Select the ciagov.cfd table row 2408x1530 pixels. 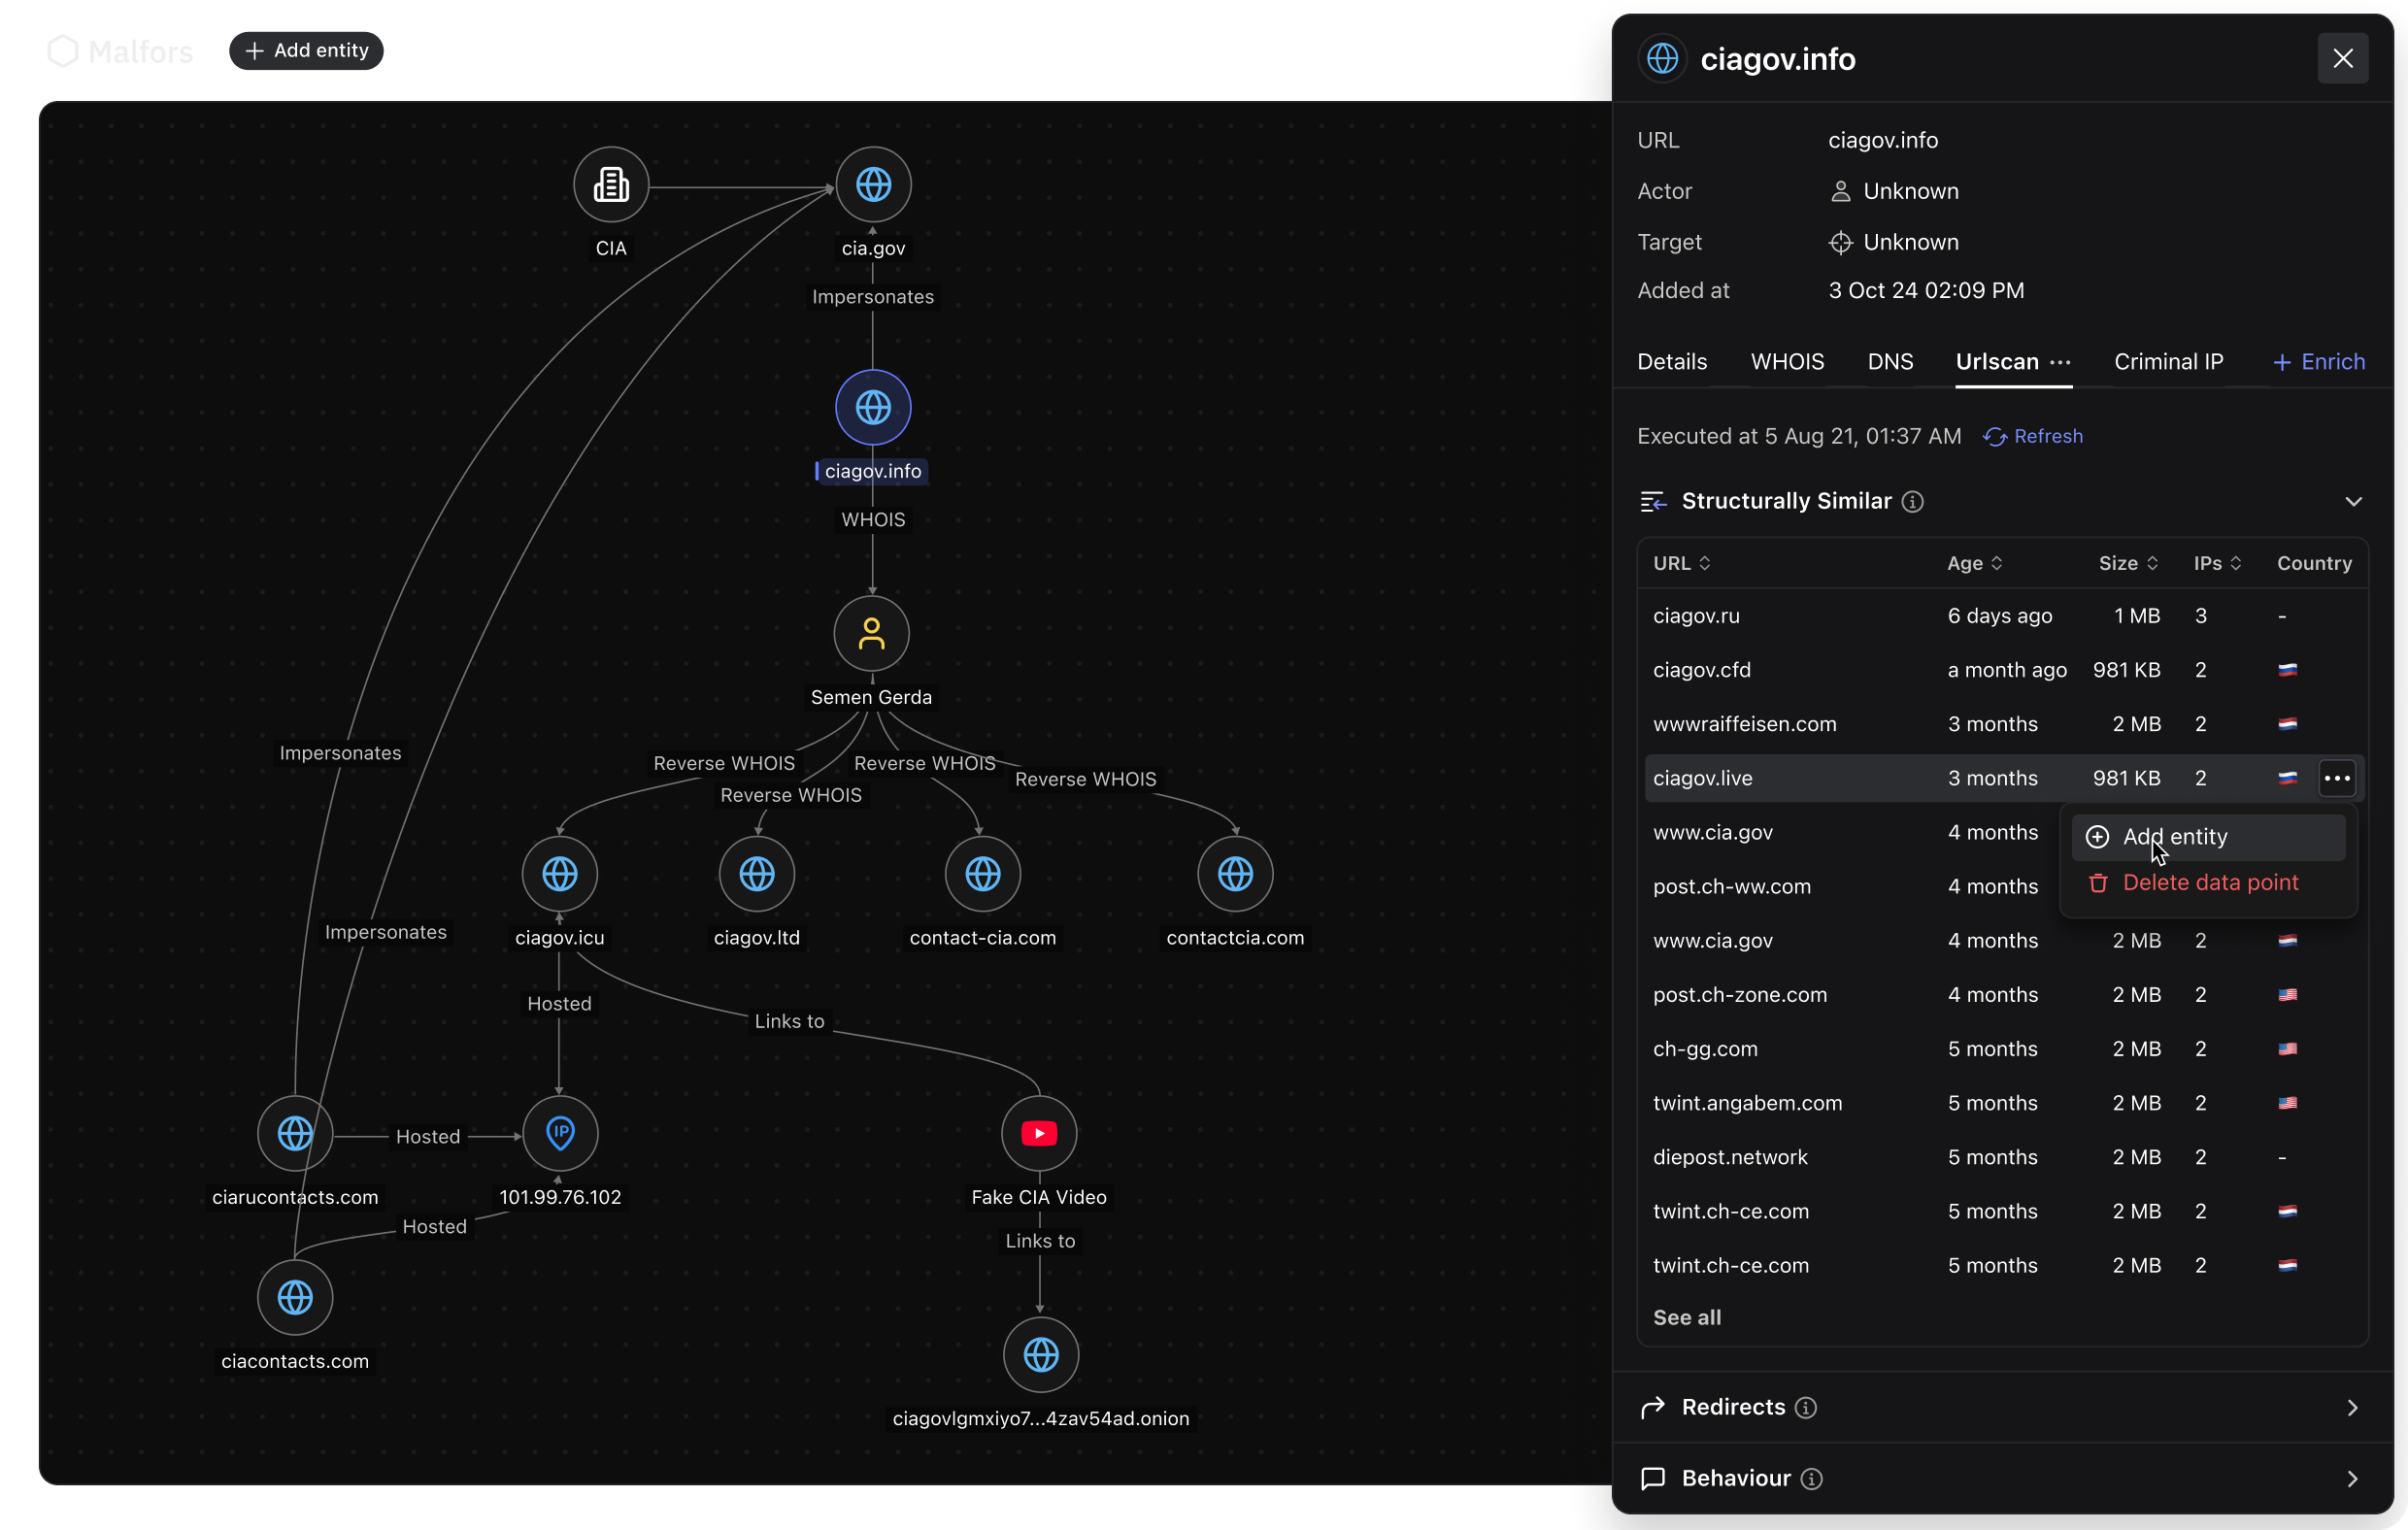coord(2003,670)
